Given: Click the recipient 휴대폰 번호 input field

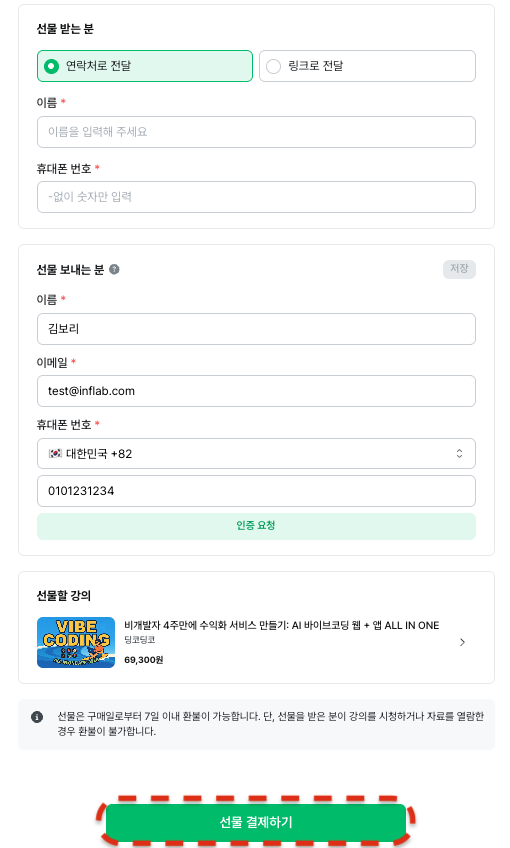Looking at the screenshot, I should tap(256, 197).
